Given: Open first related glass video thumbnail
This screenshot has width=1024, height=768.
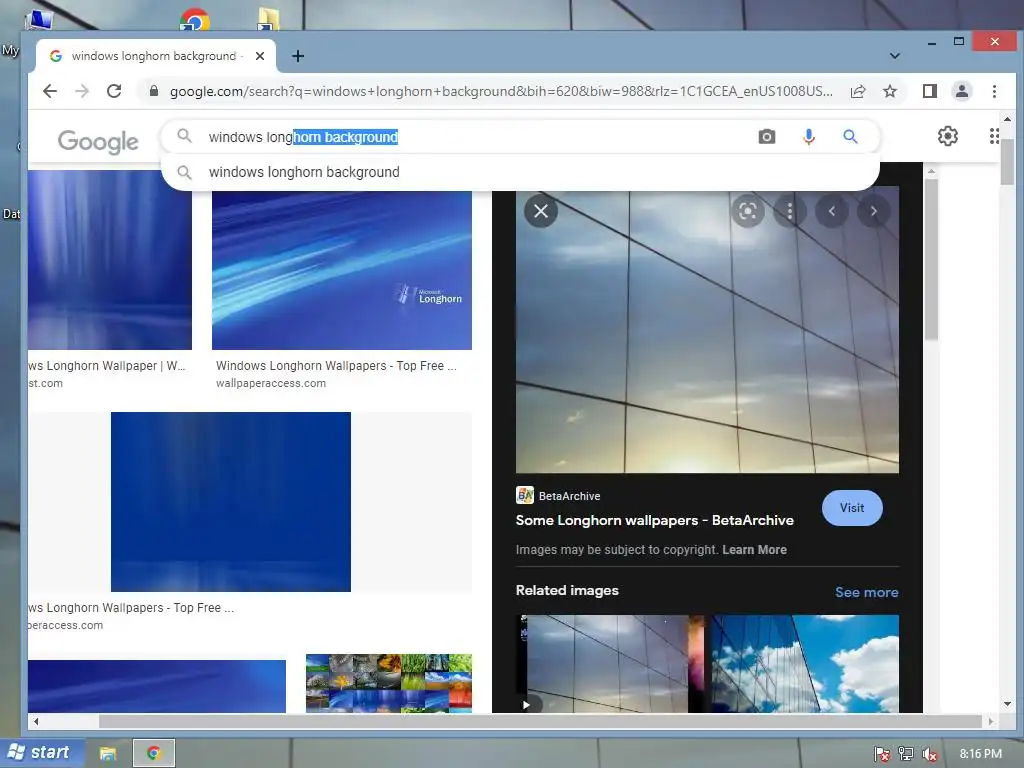Looking at the screenshot, I should (610, 664).
